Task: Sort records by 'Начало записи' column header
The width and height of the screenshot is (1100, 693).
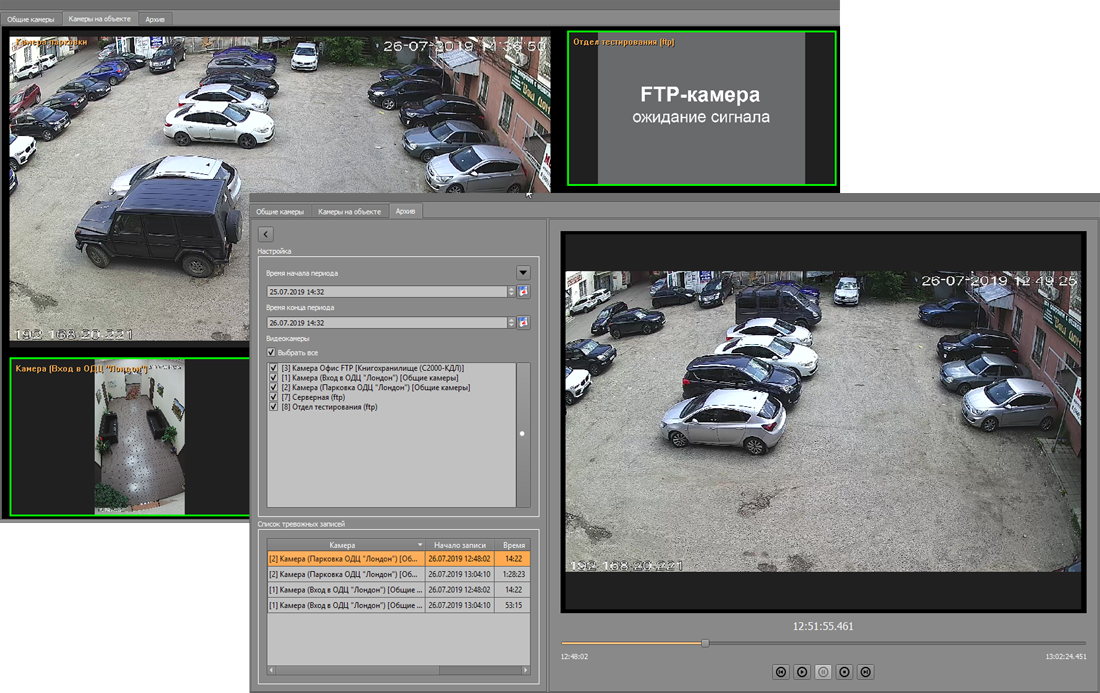Action: pyautogui.click(x=460, y=545)
